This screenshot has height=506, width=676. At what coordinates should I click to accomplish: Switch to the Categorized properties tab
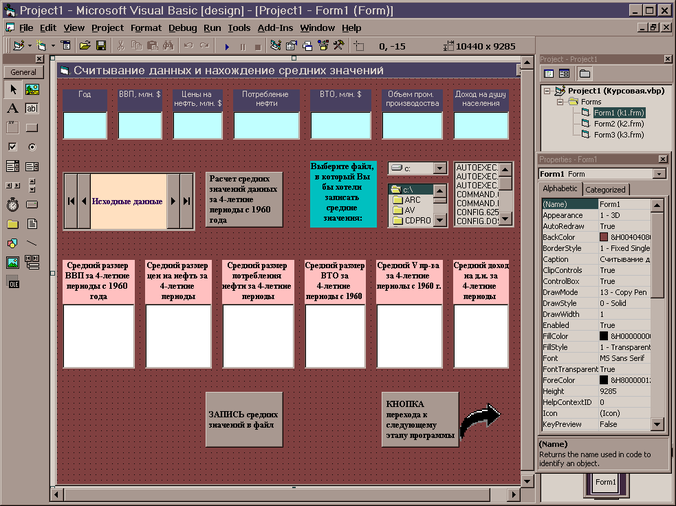tap(605, 190)
